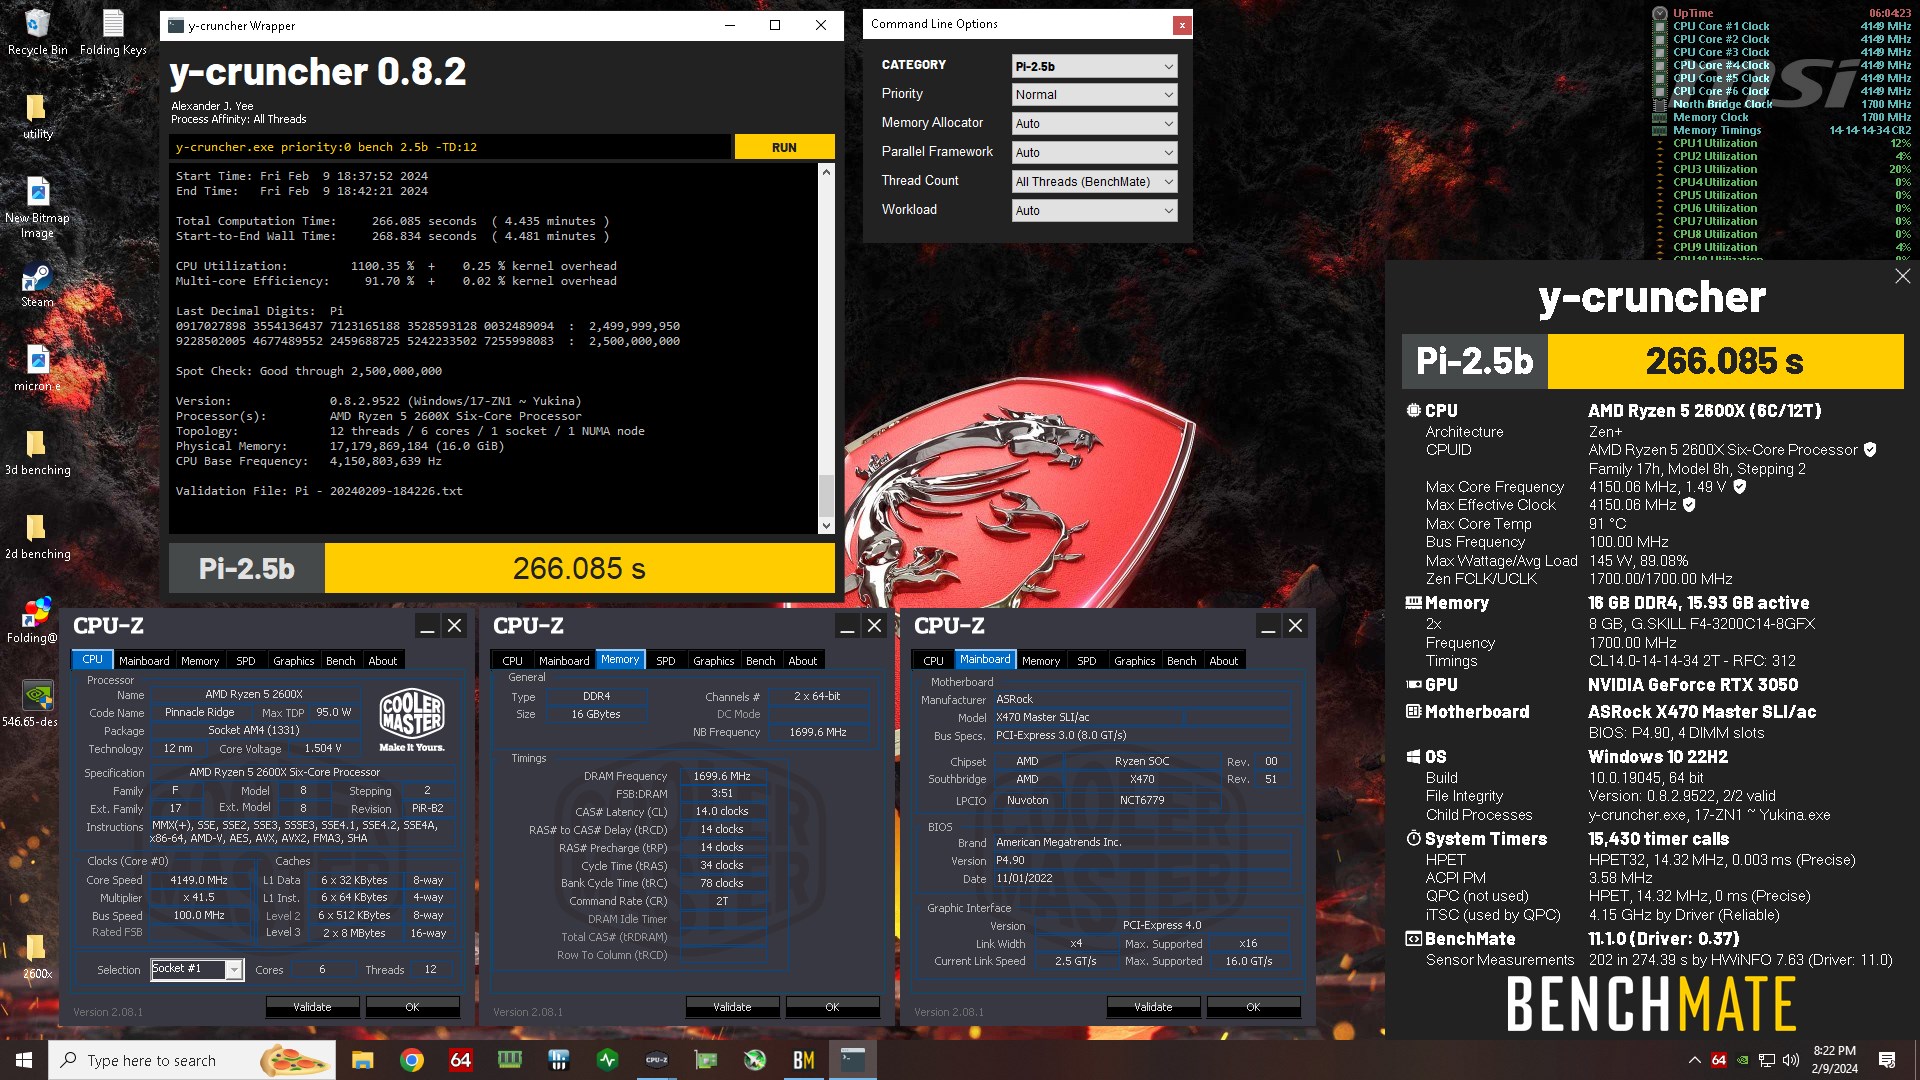Click OK in the right CPU-Z window
Image resolution: width=1920 pixels, height=1080 pixels.
(x=1253, y=1007)
